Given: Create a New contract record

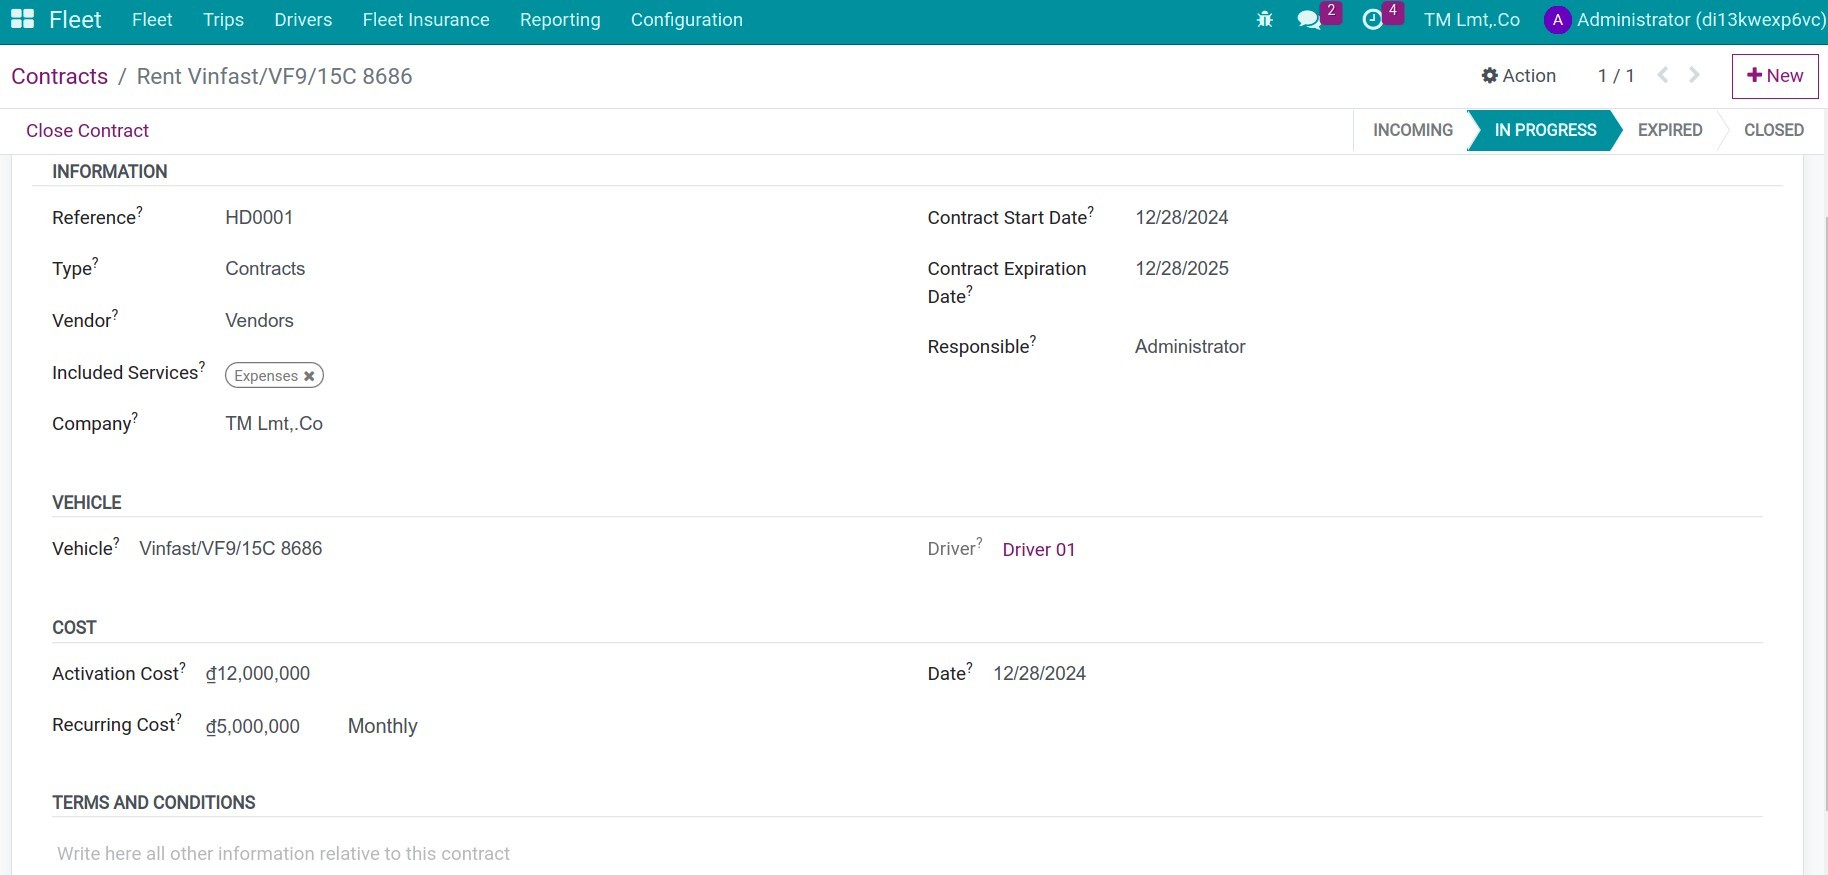Looking at the screenshot, I should click(x=1775, y=76).
